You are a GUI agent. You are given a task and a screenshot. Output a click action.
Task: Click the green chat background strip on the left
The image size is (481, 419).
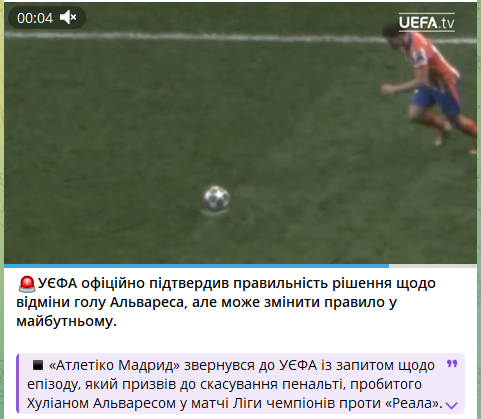point(2,209)
